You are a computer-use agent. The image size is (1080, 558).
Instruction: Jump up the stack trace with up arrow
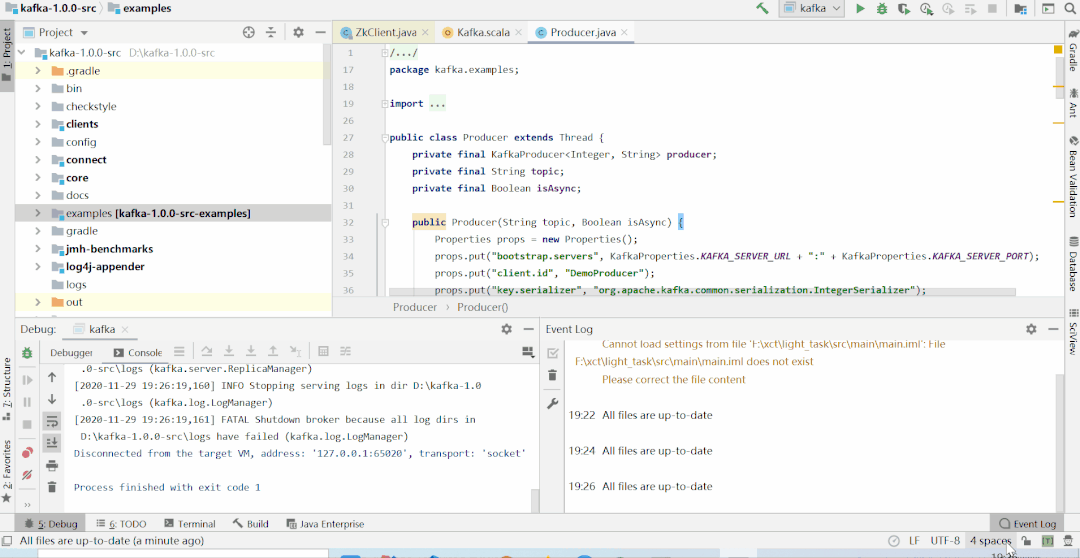tap(52, 377)
